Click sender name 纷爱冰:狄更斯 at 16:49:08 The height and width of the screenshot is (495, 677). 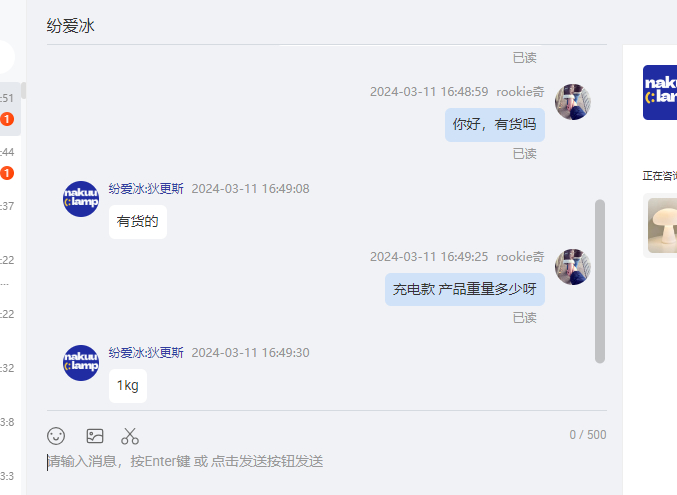pos(146,189)
